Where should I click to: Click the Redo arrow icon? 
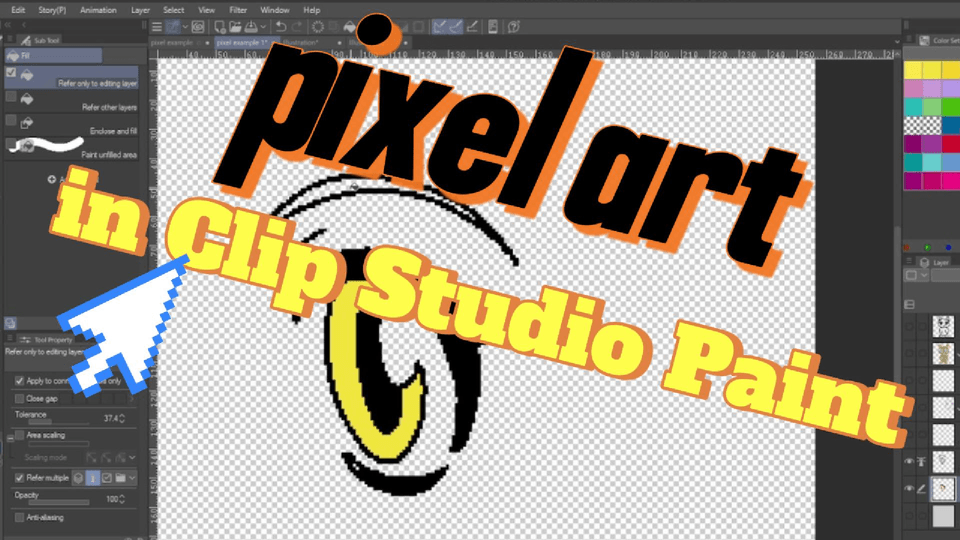coord(297,27)
